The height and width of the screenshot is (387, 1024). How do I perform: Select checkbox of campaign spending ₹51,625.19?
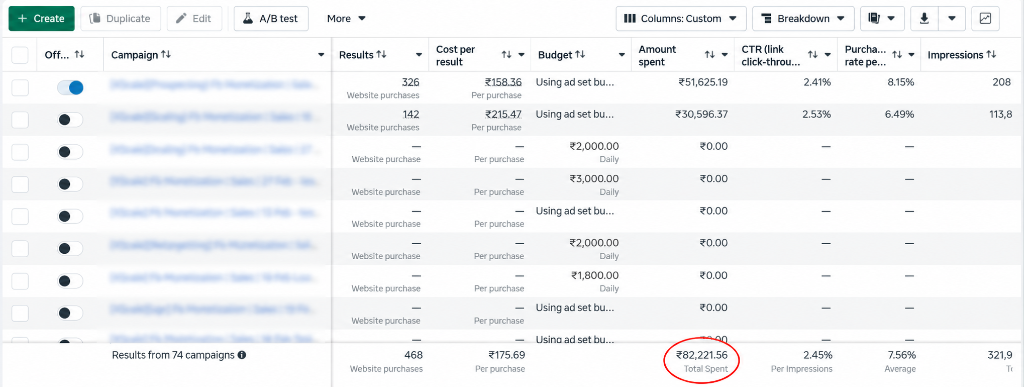coord(20,87)
